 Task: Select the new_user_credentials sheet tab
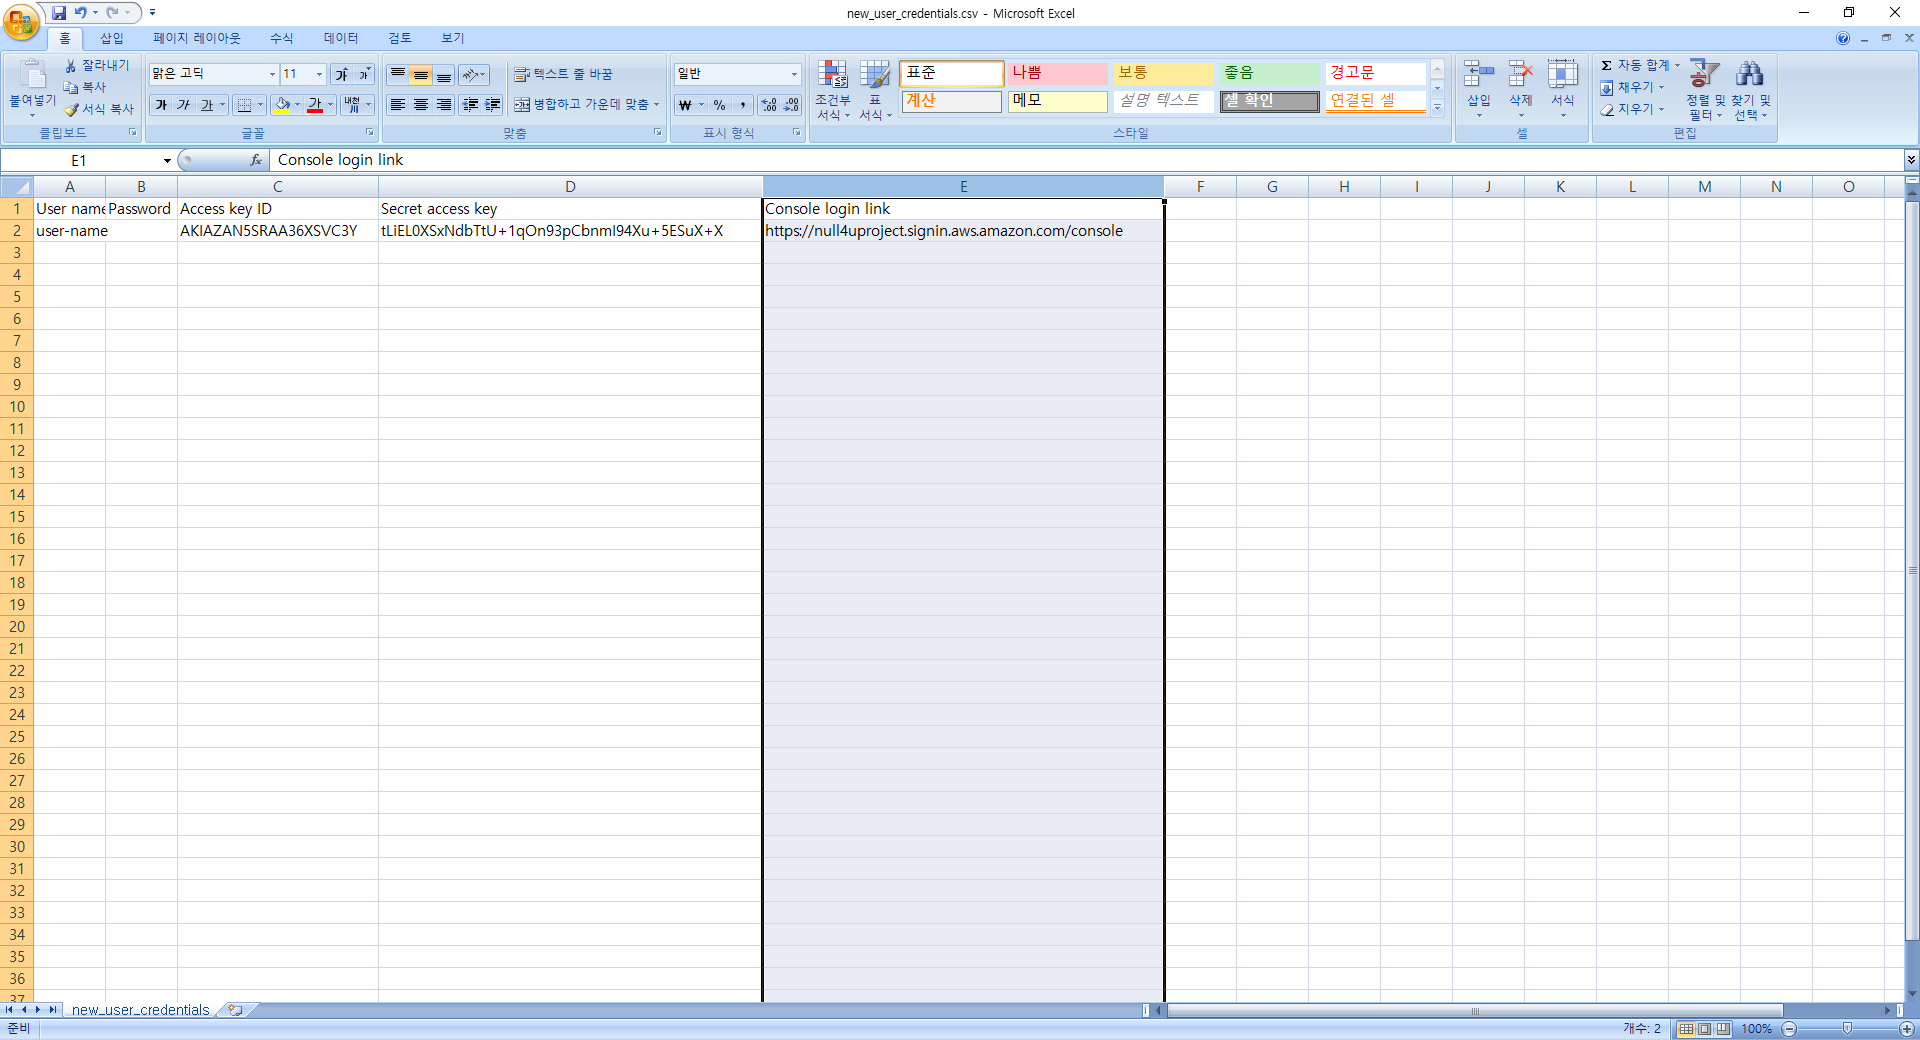tap(141, 1010)
